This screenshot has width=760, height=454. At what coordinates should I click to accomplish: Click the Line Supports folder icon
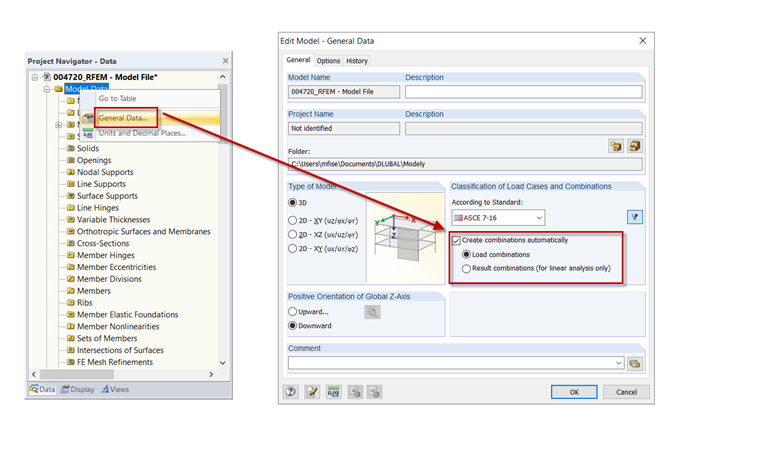click(71, 184)
